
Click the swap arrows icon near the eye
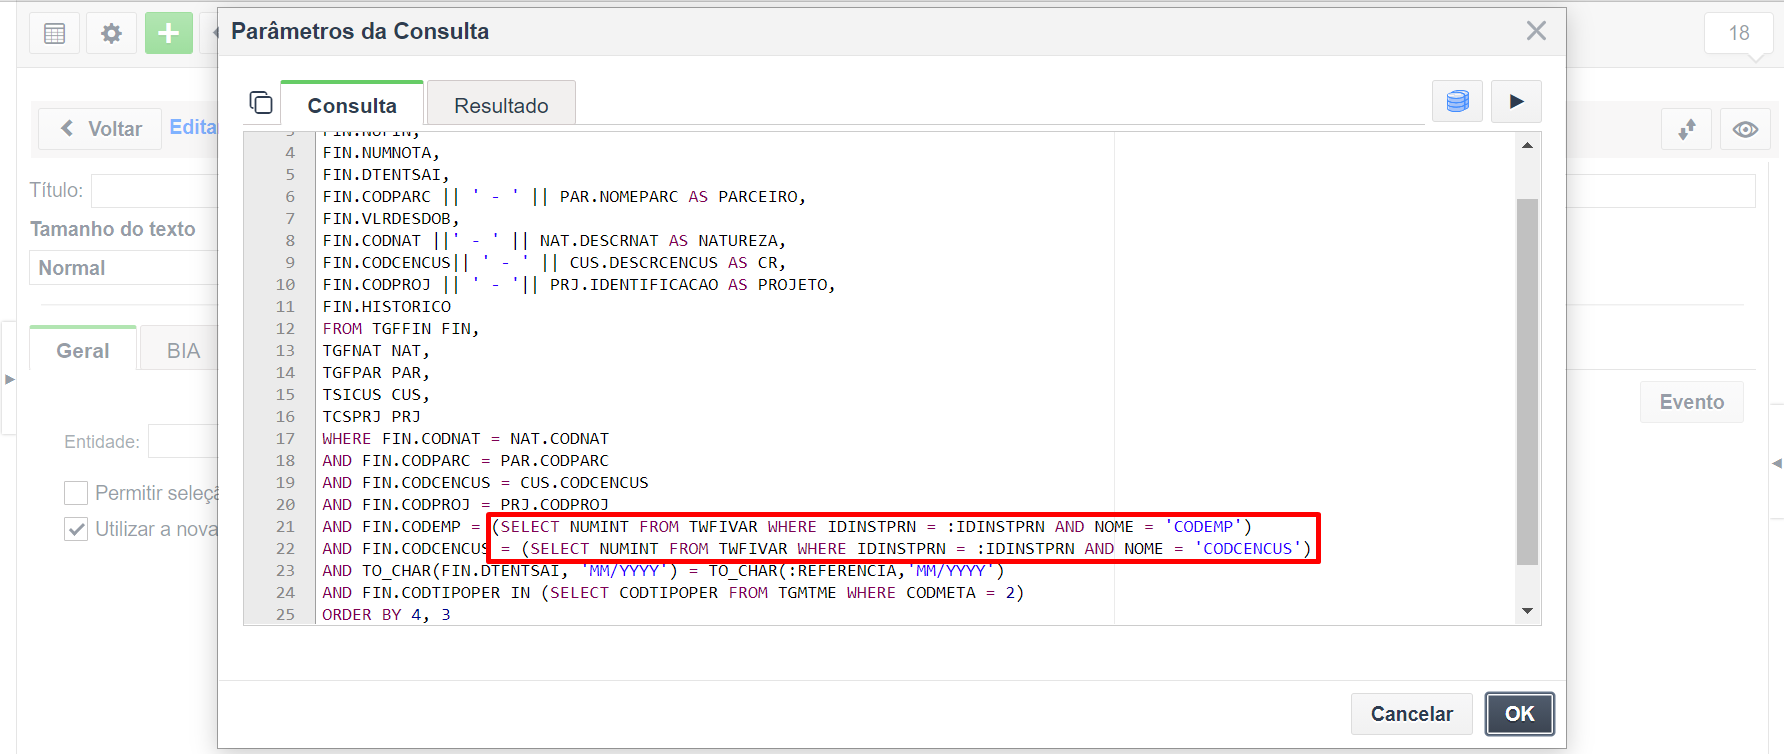click(1687, 129)
